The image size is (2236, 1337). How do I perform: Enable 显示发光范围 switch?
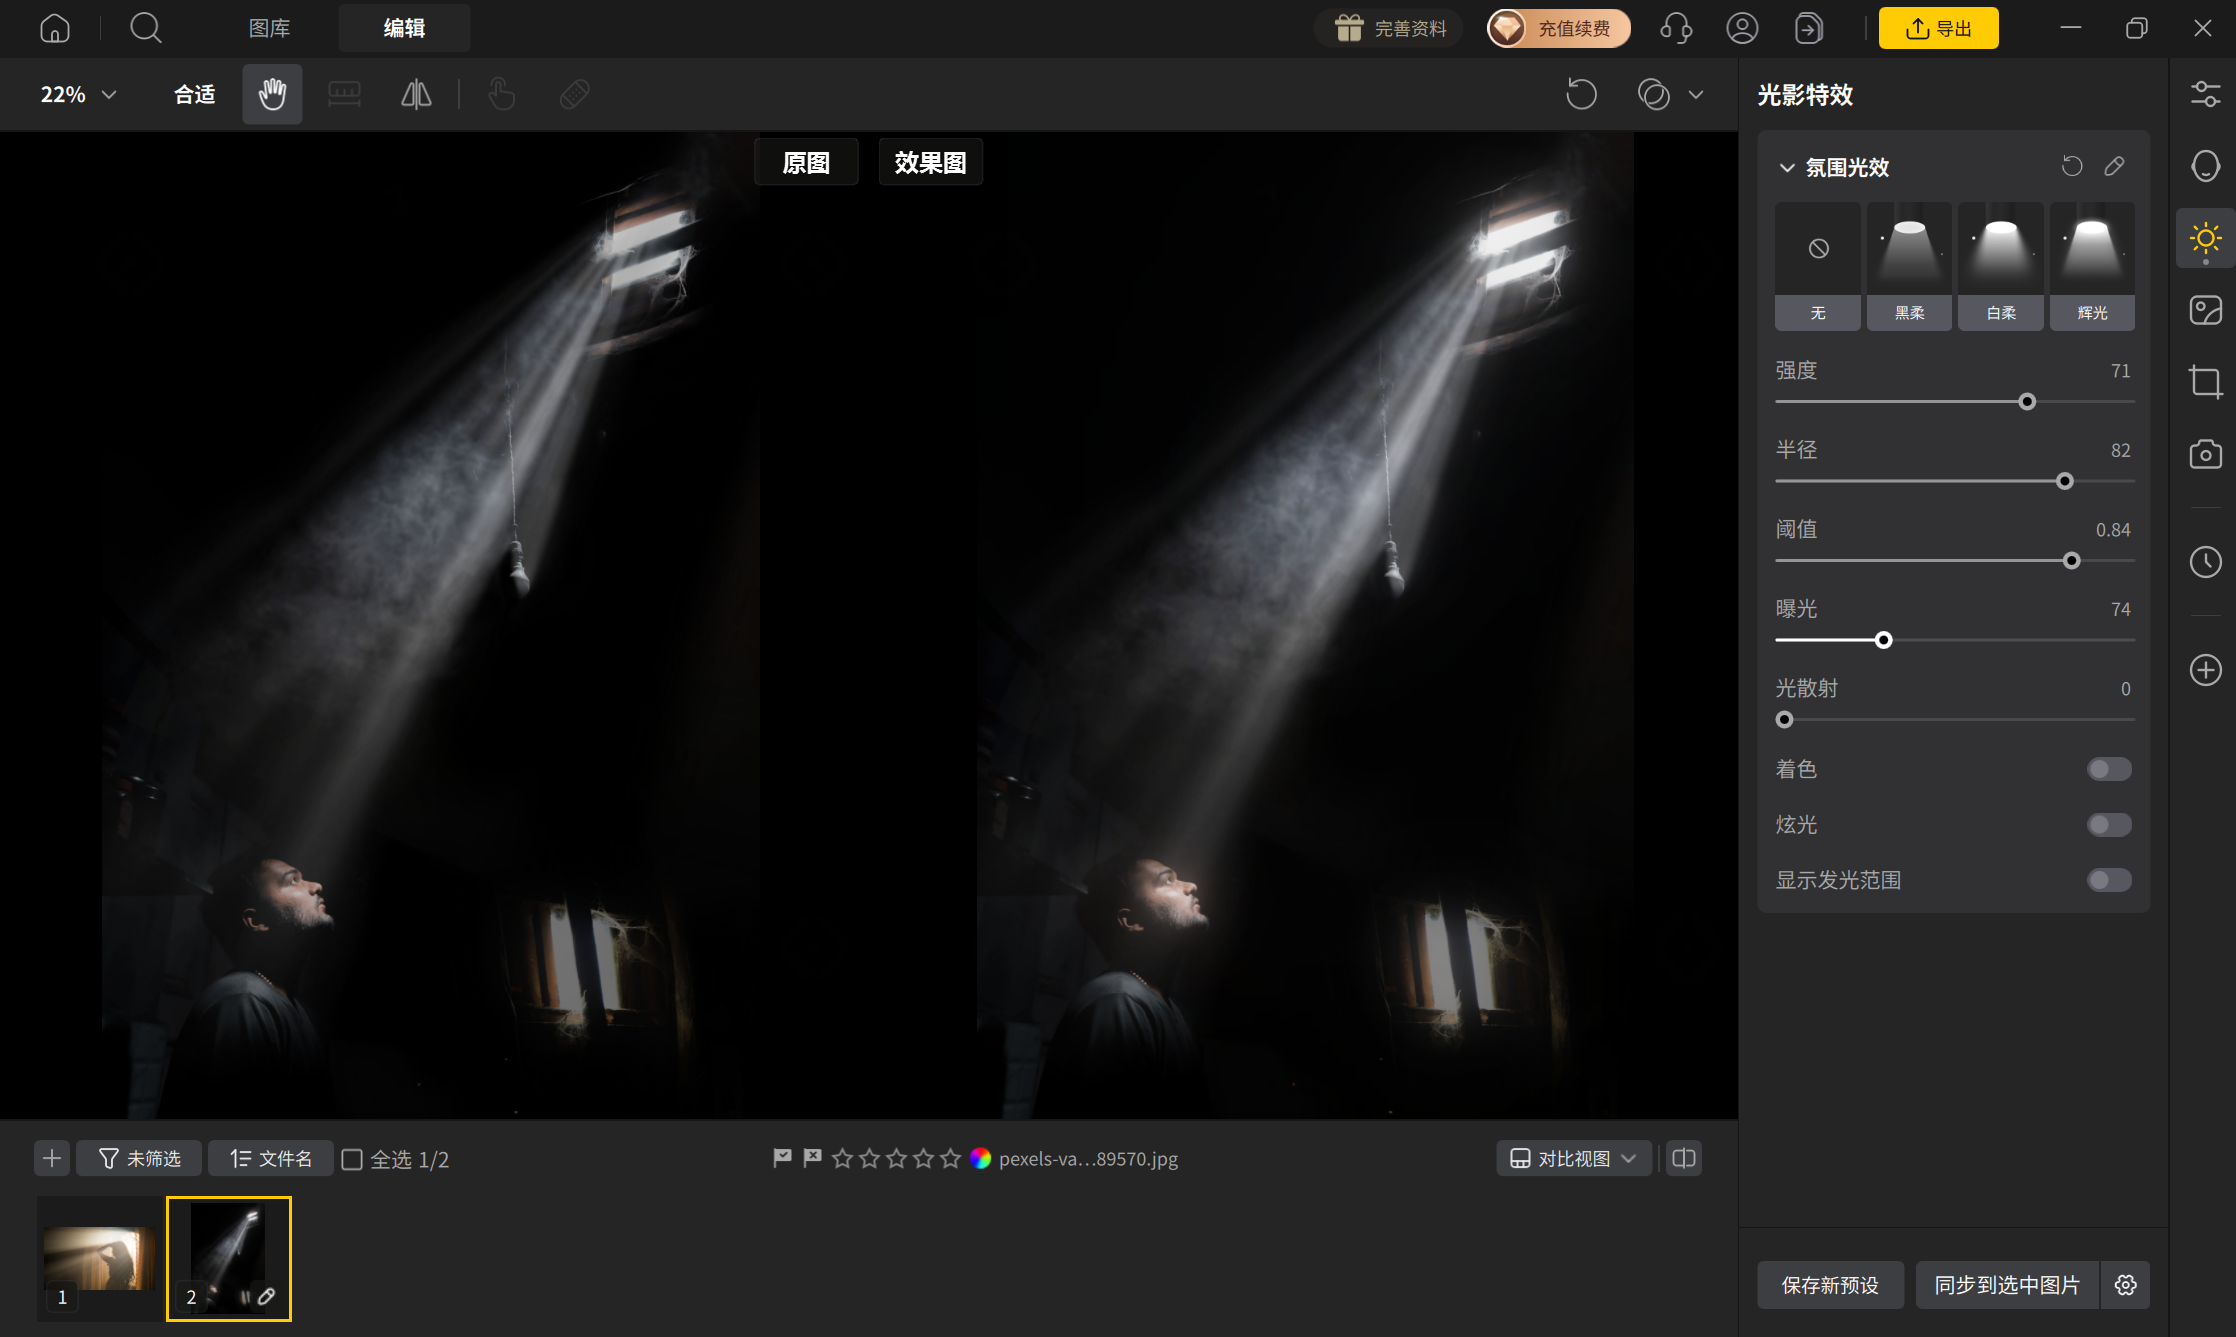(2109, 880)
